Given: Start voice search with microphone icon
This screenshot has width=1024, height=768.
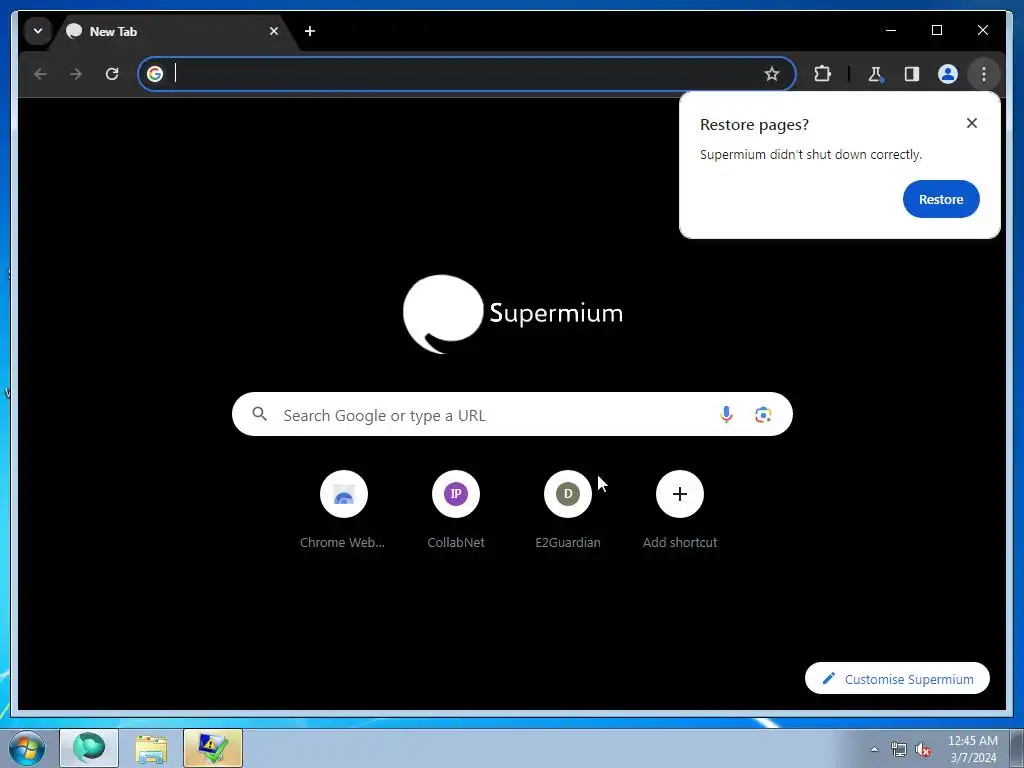Looking at the screenshot, I should point(726,414).
